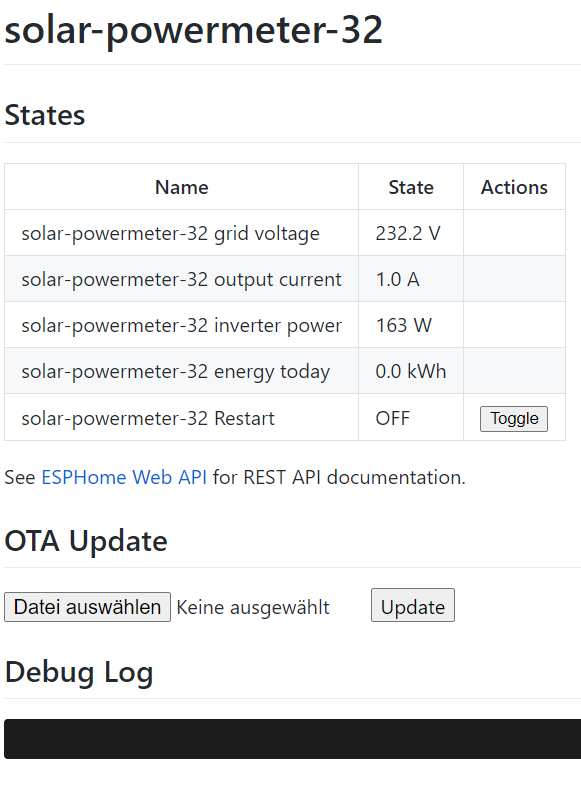Image resolution: width=581 pixels, height=801 pixels.
Task: Click the 0.0 kWh state value
Action: tap(411, 371)
